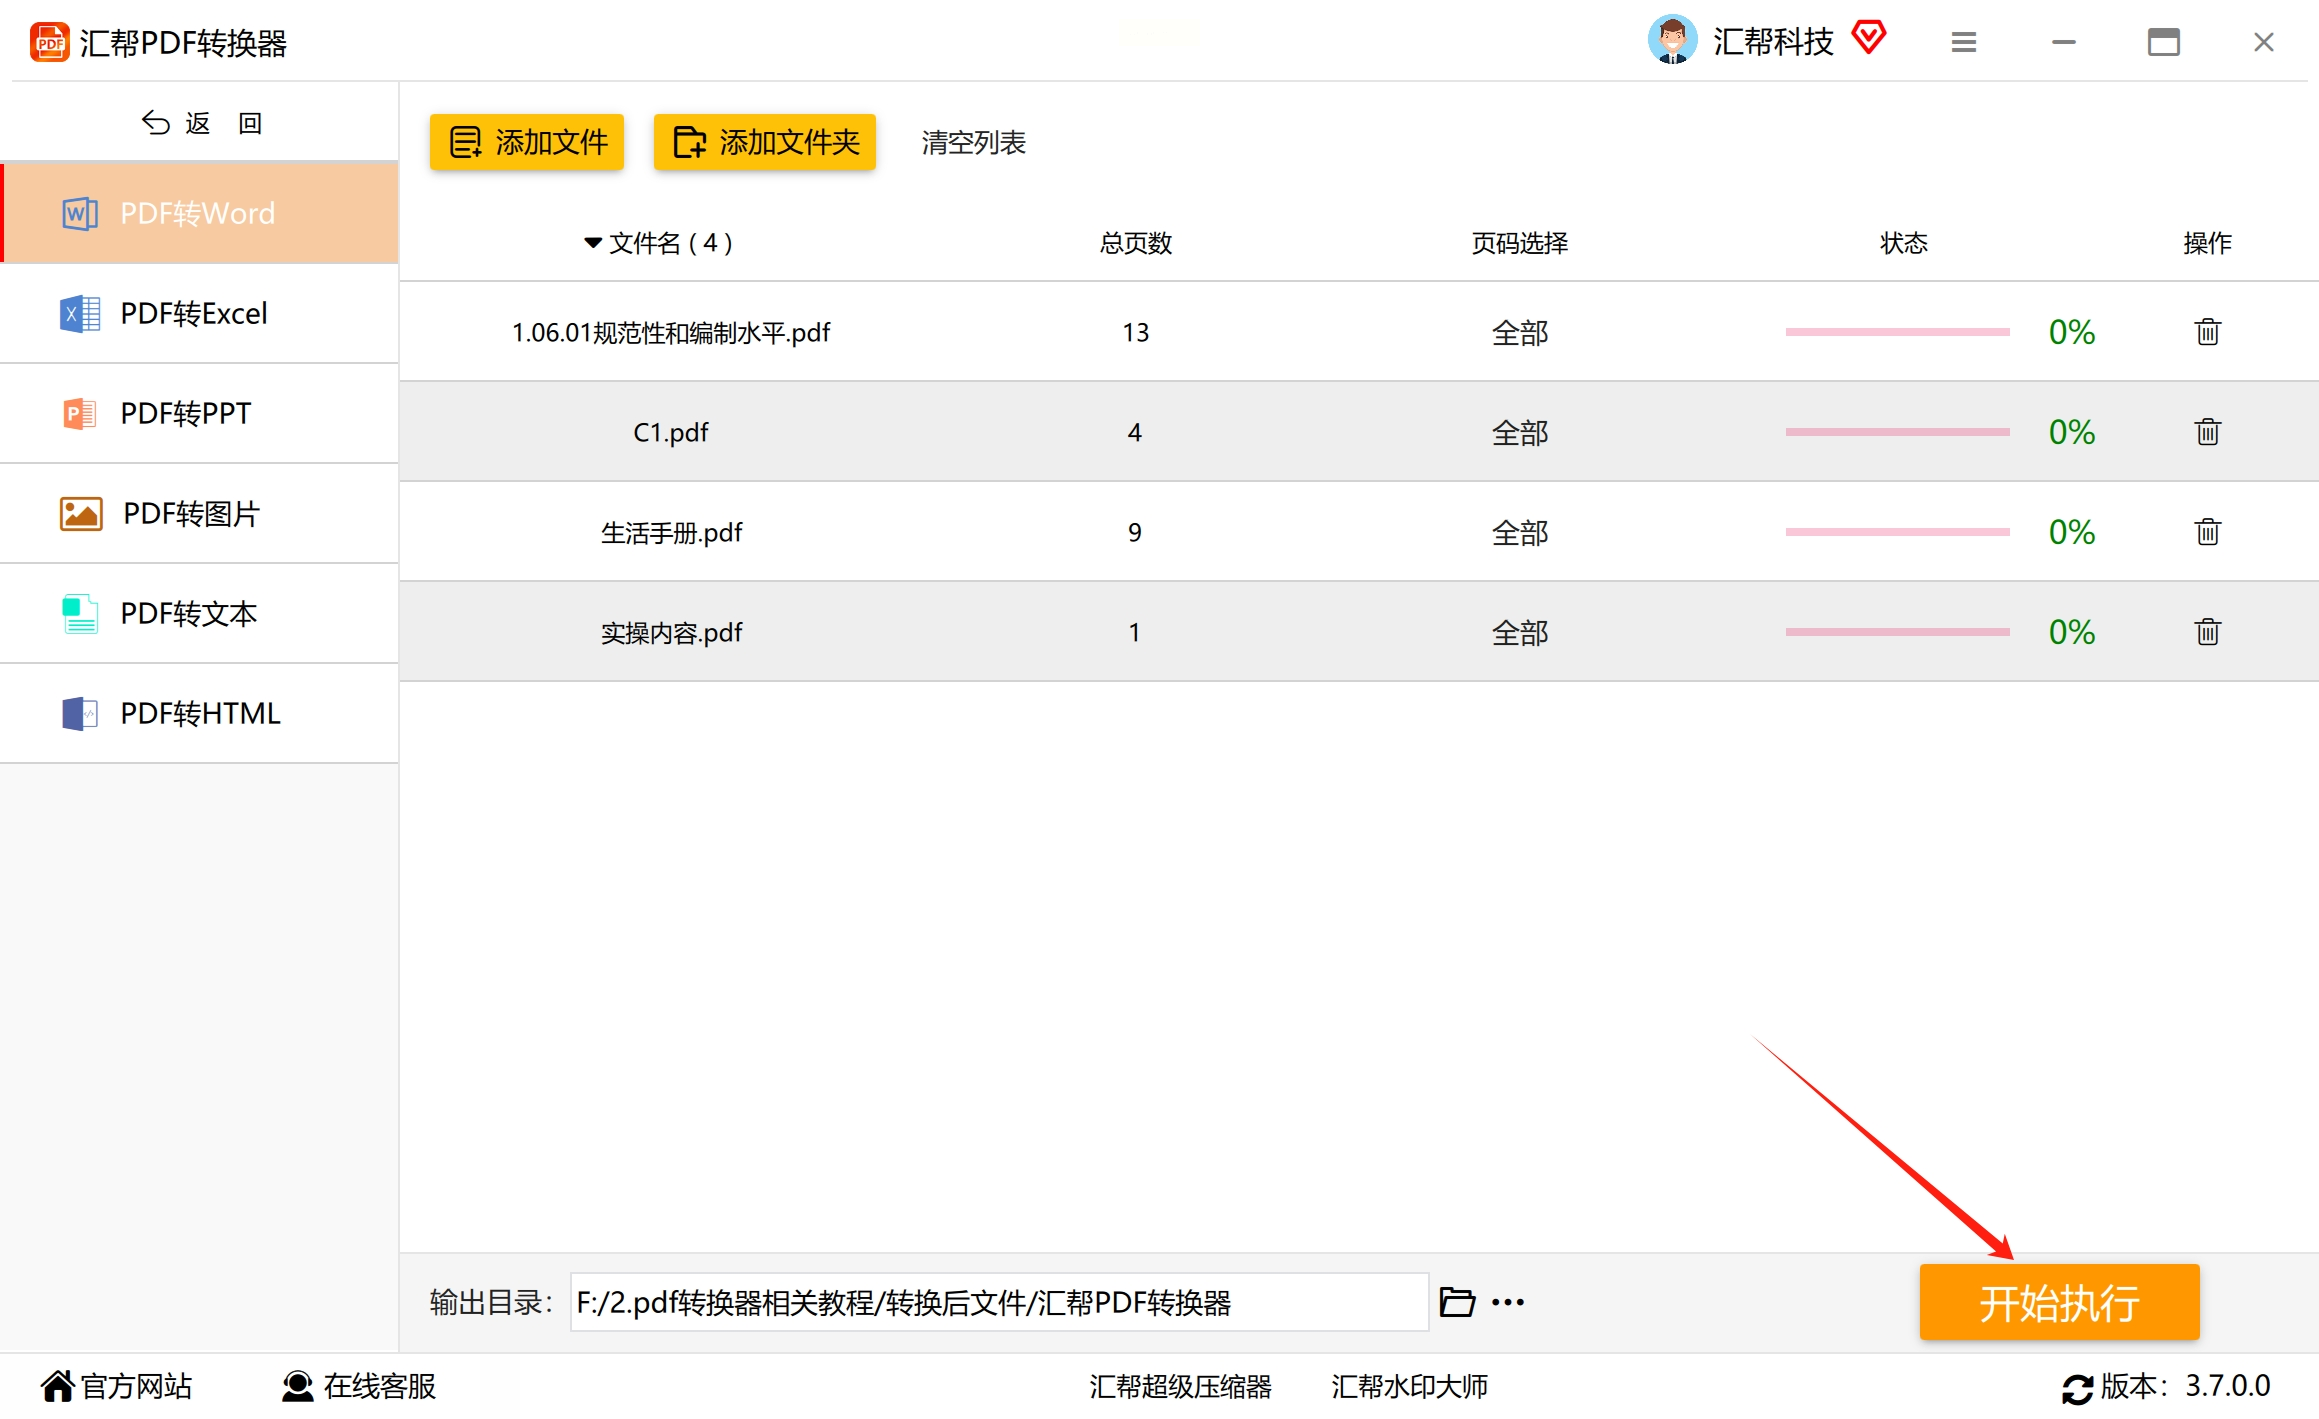Click the 输出目录 path input field

[x=998, y=1302]
